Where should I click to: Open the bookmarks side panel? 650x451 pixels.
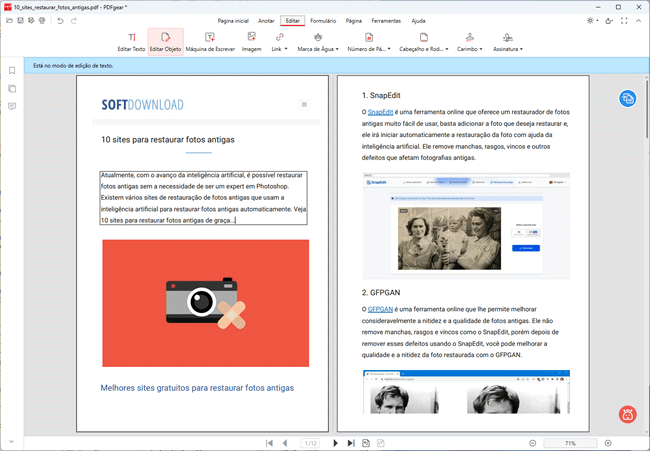point(12,70)
